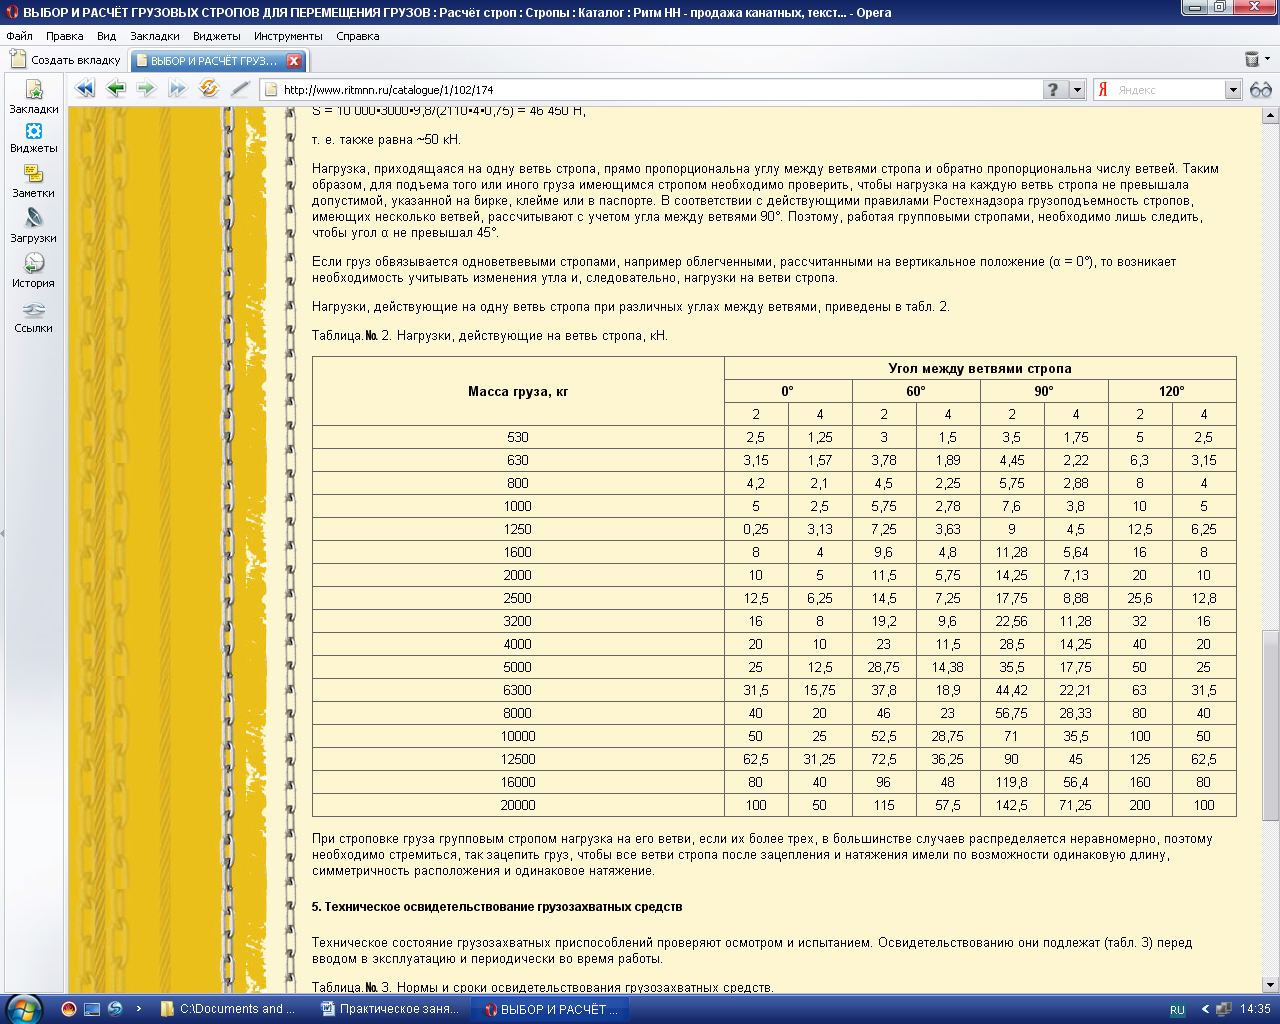The width and height of the screenshot is (1280, 1024).
Task: Open the closed tabs trash icon
Action: pyautogui.click(x=1252, y=60)
